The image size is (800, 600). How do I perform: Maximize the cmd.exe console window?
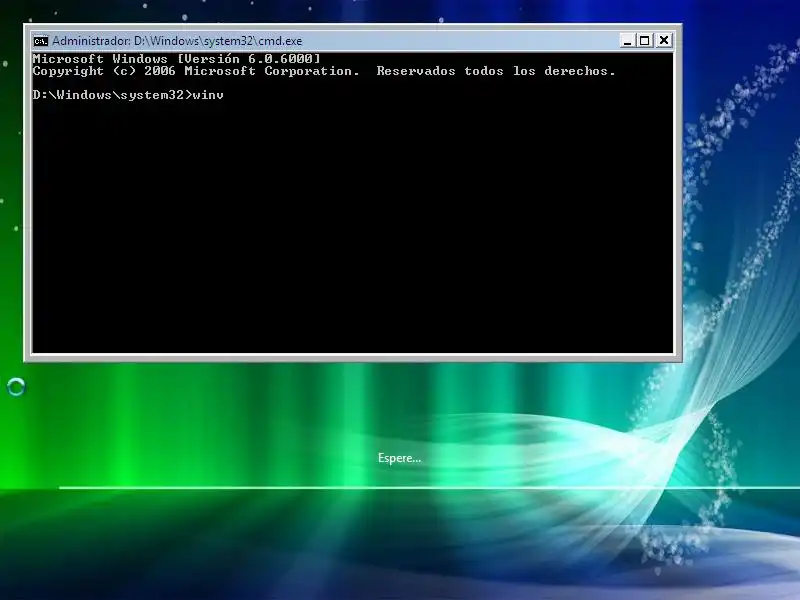pos(645,40)
